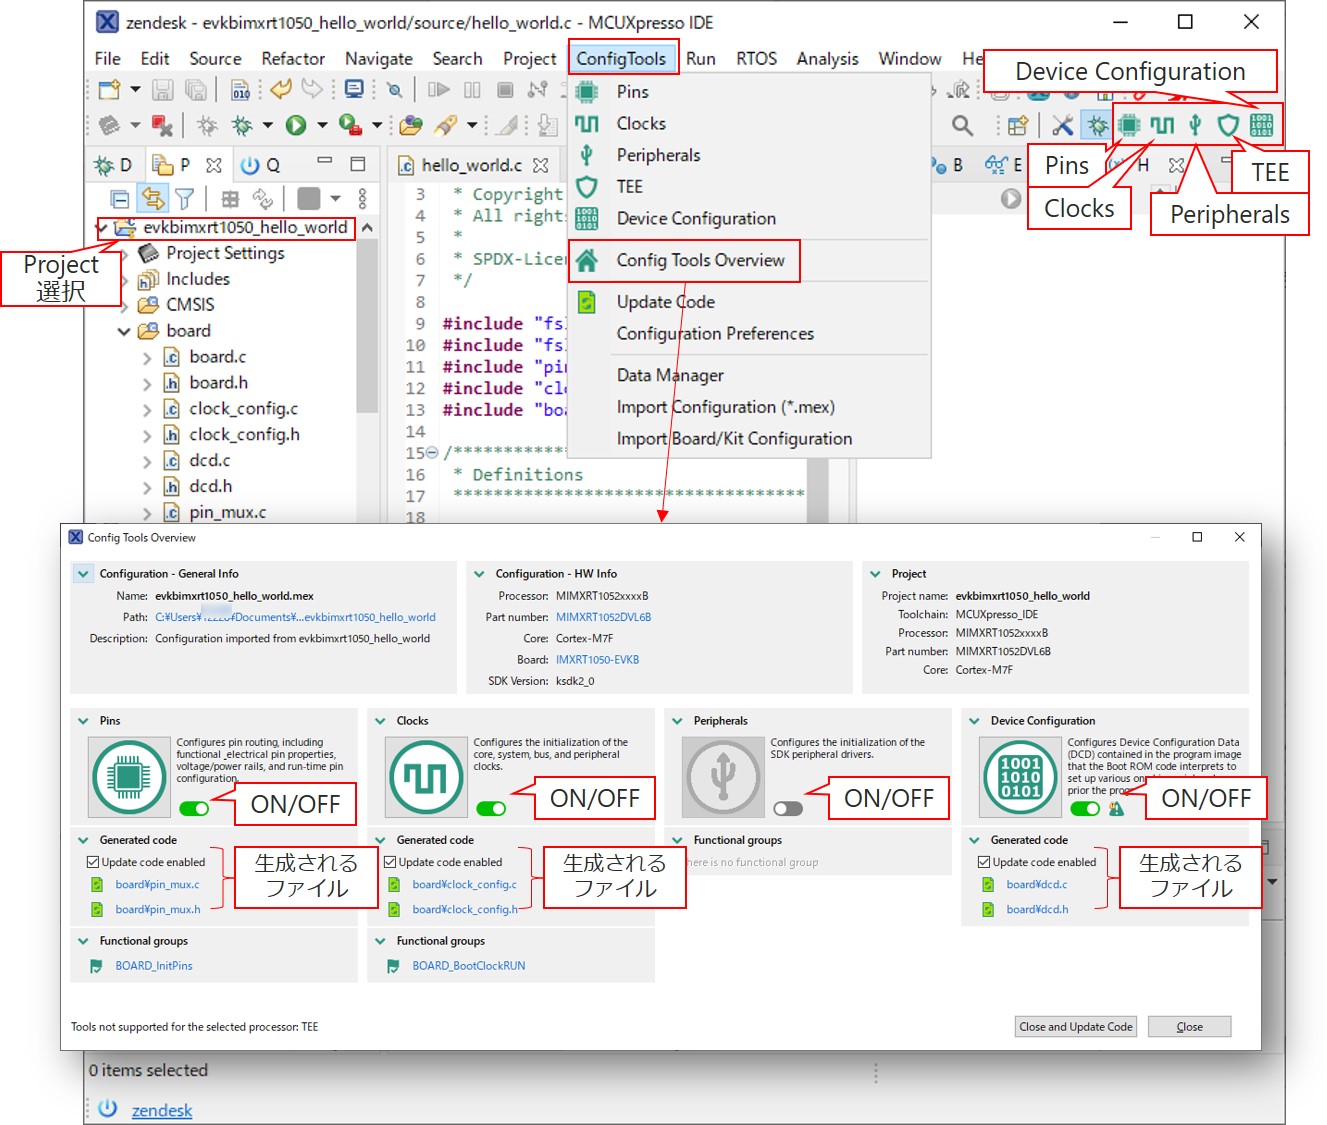Click the green bug Debug toolbar icon

tap(242, 125)
